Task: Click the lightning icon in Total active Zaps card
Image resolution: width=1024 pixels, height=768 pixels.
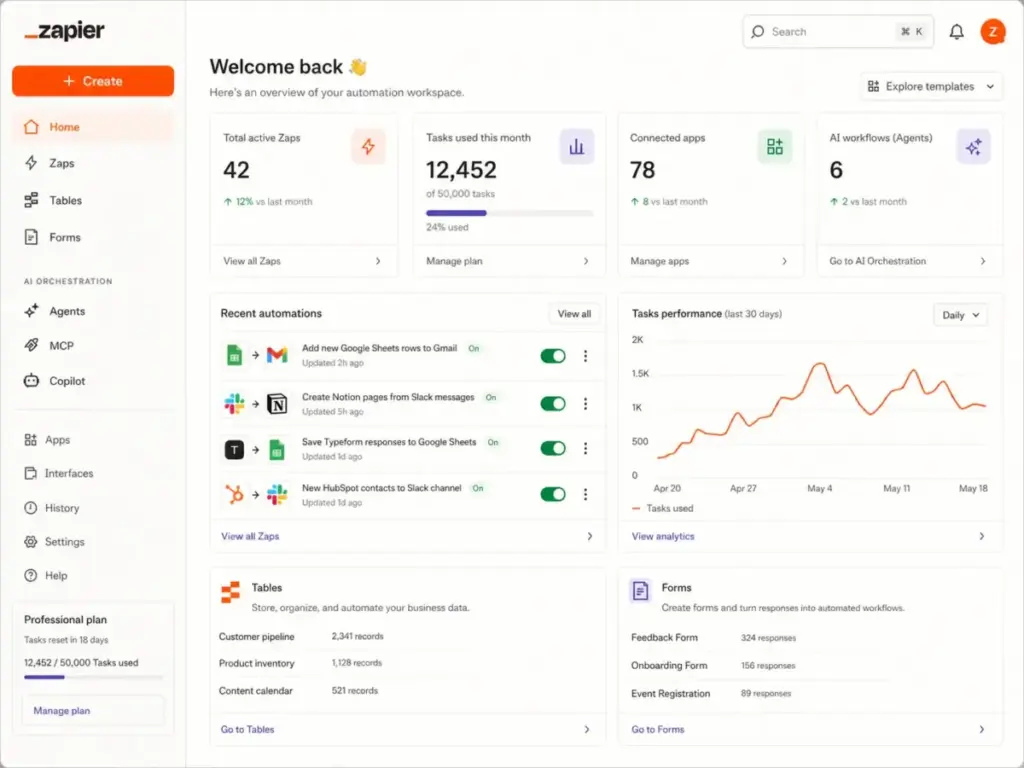Action: 368,146
